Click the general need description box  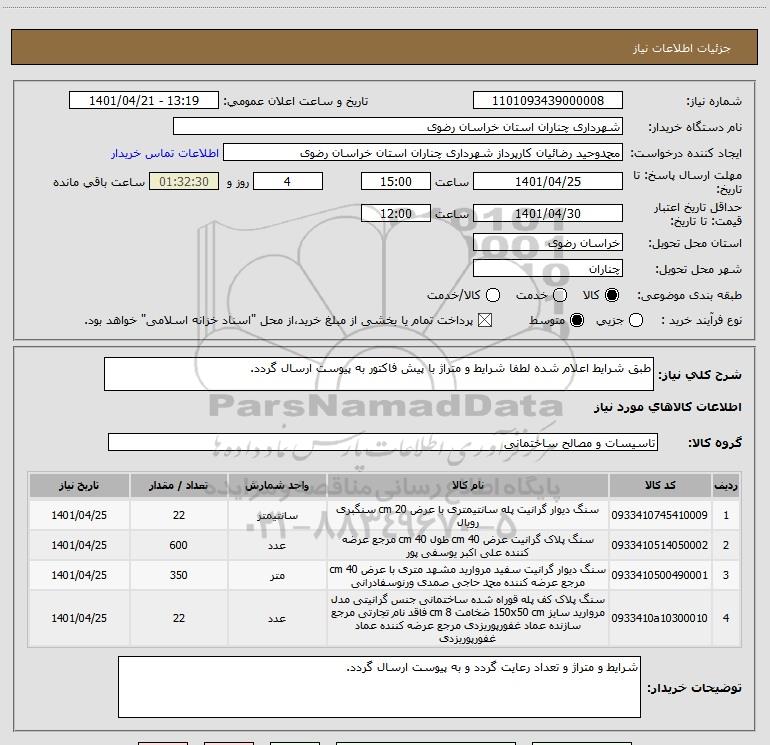coord(379,374)
